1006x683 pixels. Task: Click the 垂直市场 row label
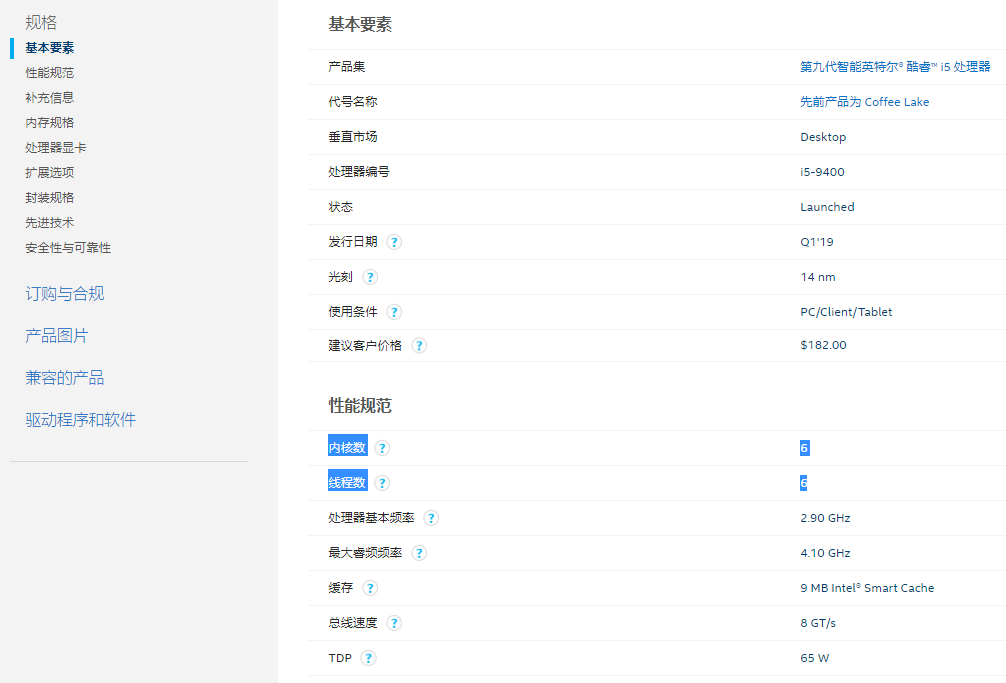click(x=353, y=137)
